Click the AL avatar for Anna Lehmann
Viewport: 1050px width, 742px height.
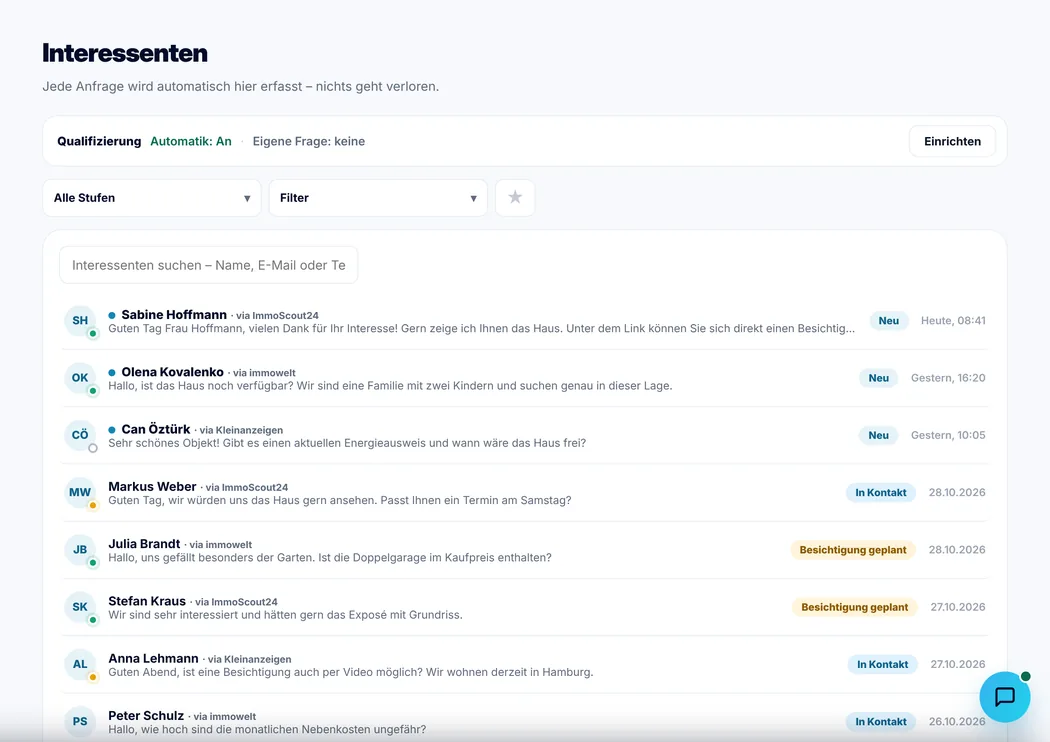[x=80, y=664]
